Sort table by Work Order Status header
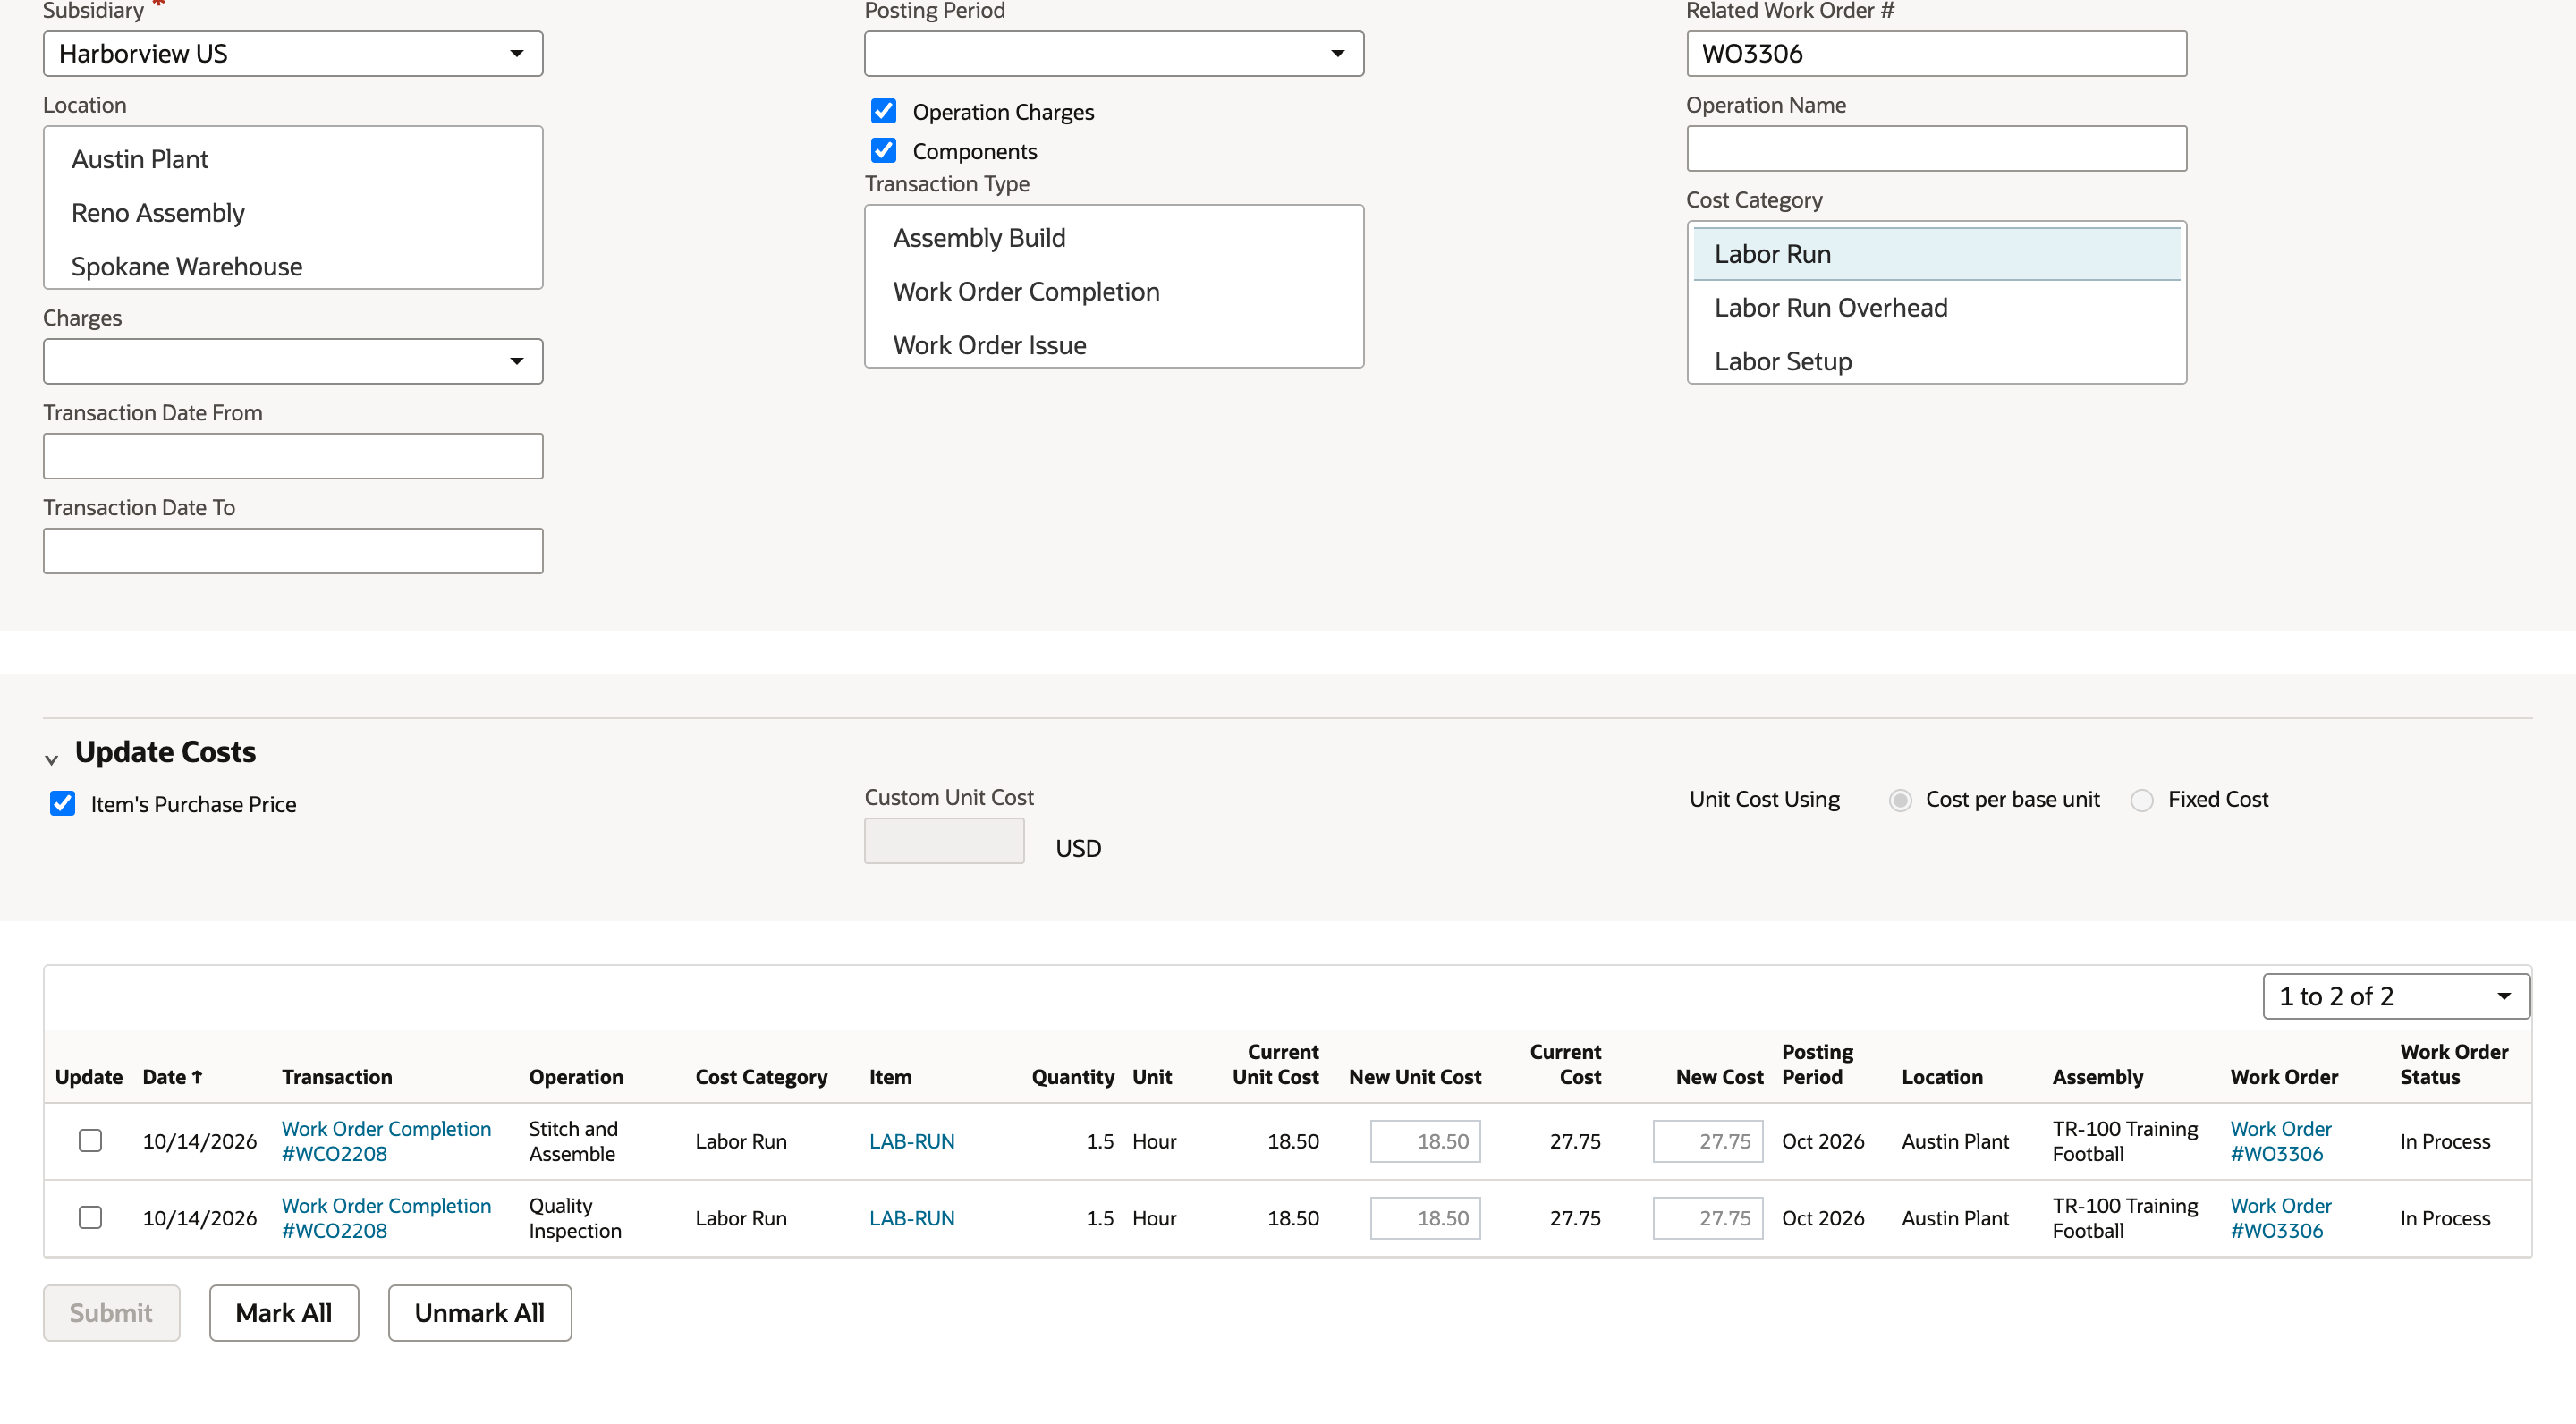 coord(2454,1064)
